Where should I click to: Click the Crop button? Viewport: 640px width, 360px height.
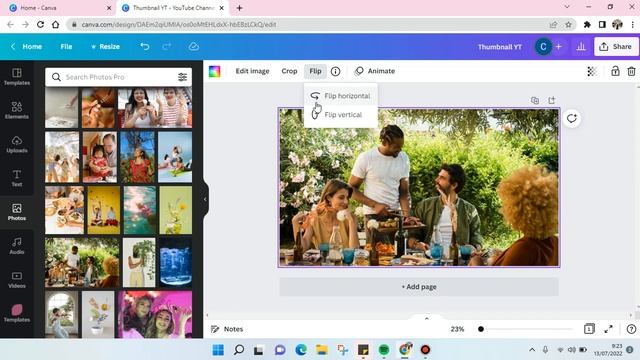pyautogui.click(x=289, y=71)
